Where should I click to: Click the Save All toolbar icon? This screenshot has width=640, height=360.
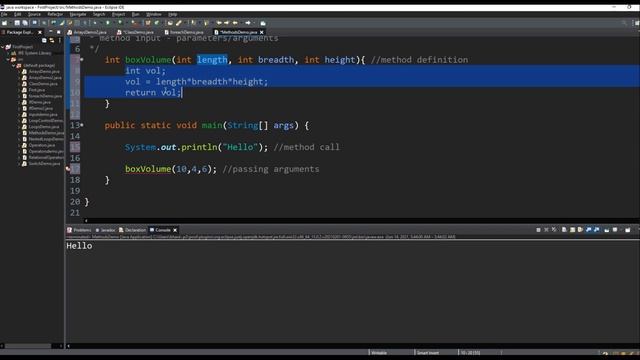click(25, 23)
